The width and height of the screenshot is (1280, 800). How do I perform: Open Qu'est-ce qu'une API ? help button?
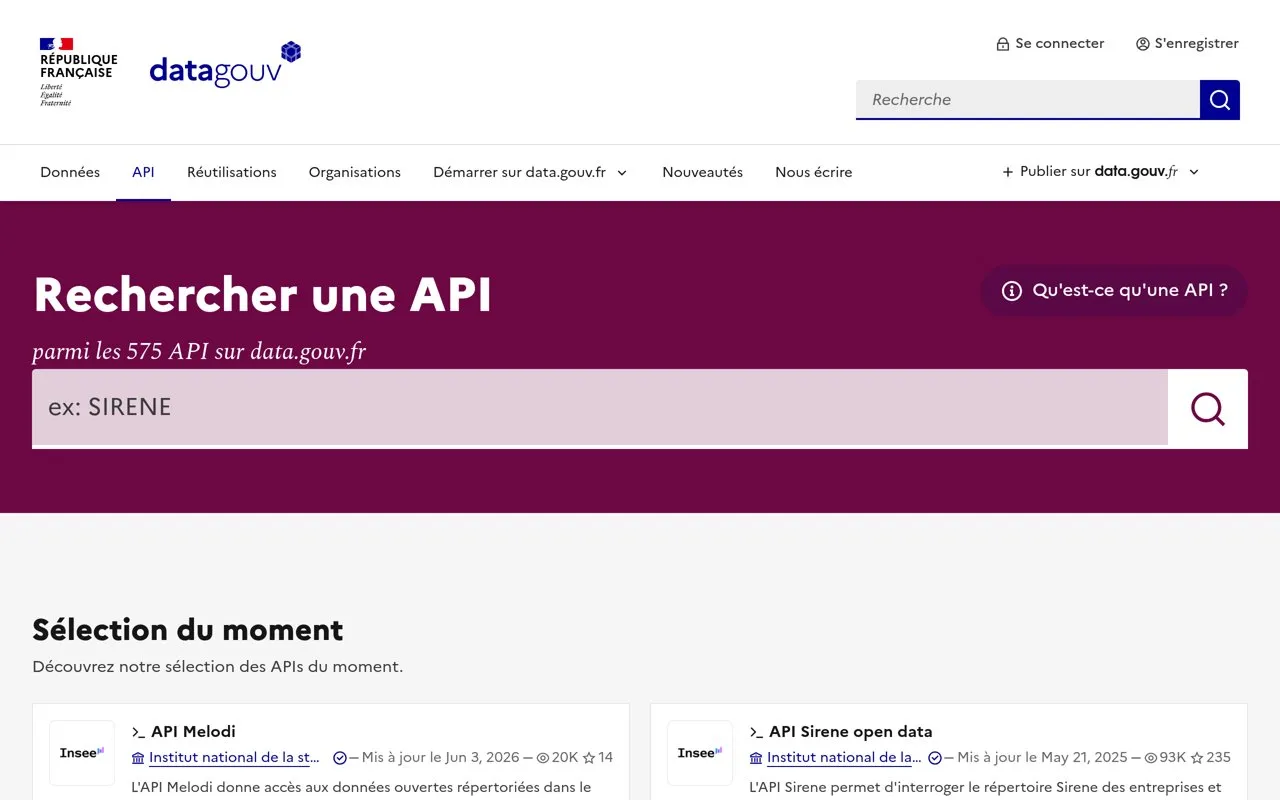(x=1114, y=291)
